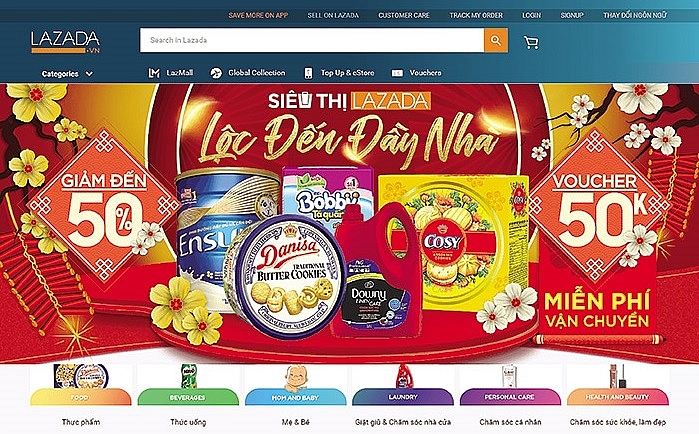The height and width of the screenshot is (434, 699).
Task: Click the Voucher 50K promo banner
Action: point(597,205)
